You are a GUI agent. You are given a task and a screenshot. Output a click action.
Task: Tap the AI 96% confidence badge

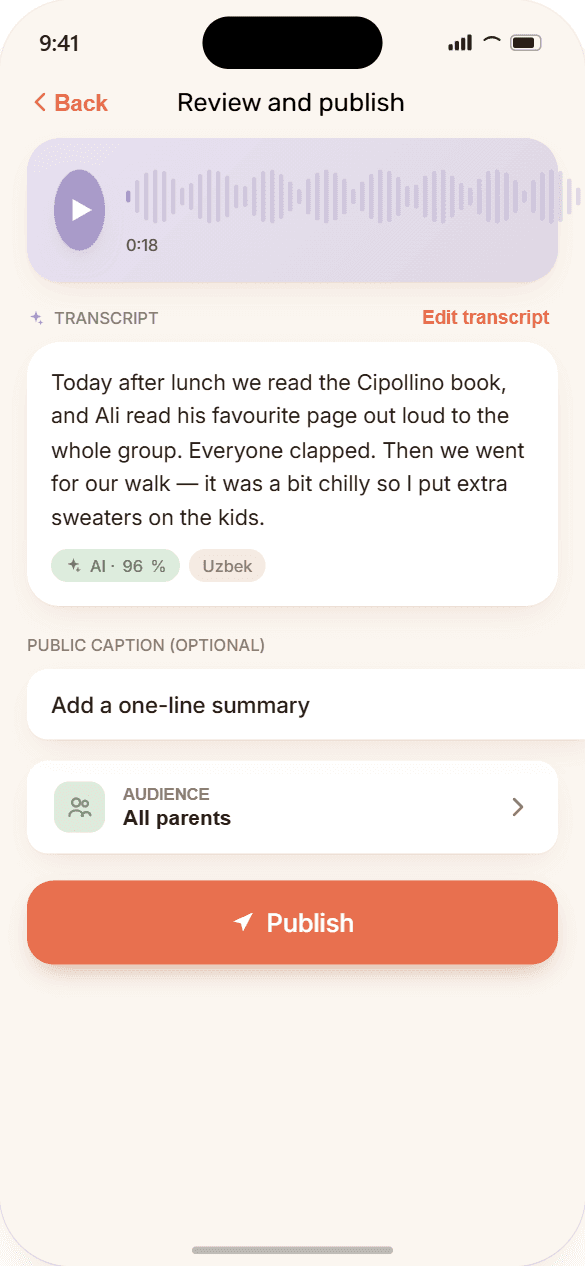pyautogui.click(x=115, y=566)
